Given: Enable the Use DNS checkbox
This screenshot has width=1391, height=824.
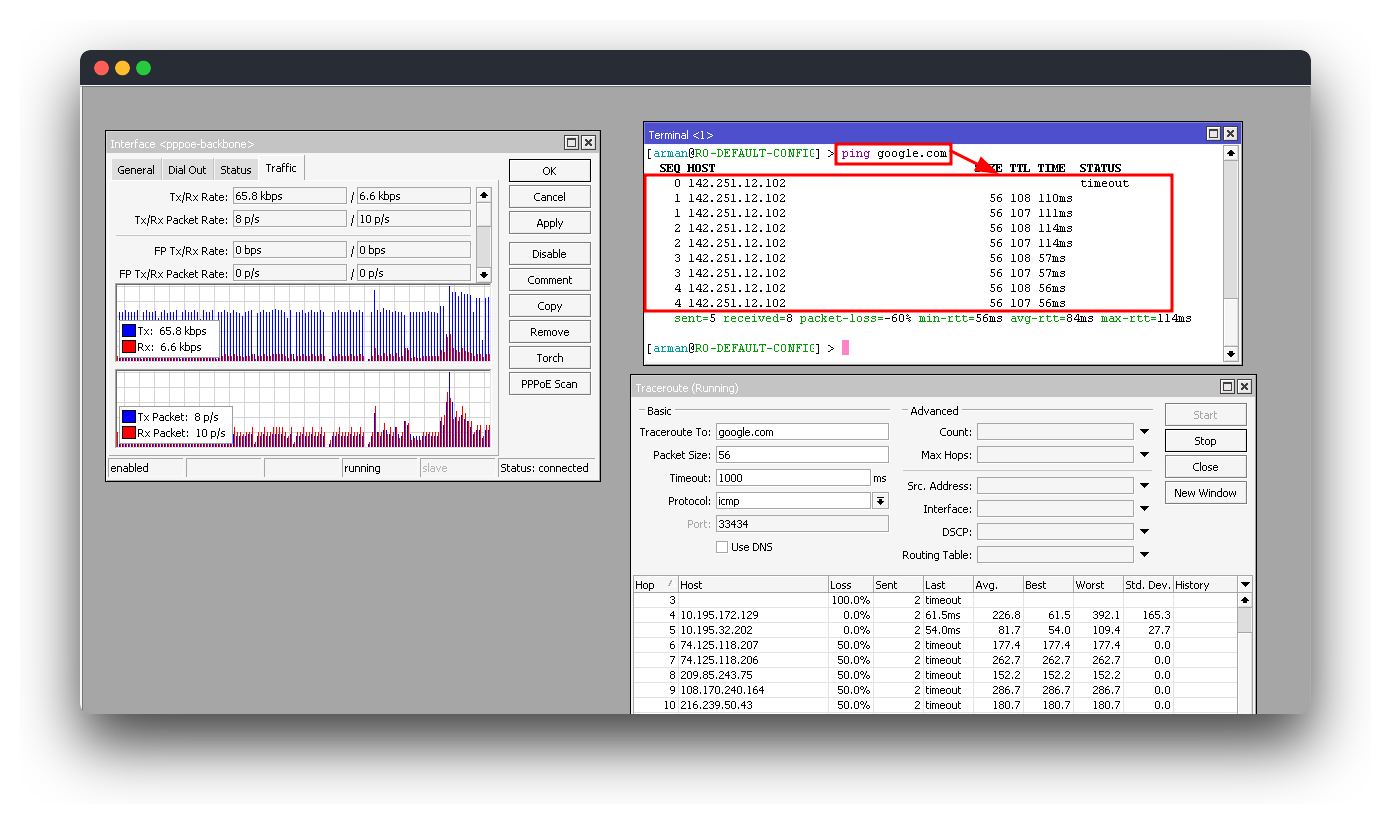Looking at the screenshot, I should pyautogui.click(x=721, y=546).
